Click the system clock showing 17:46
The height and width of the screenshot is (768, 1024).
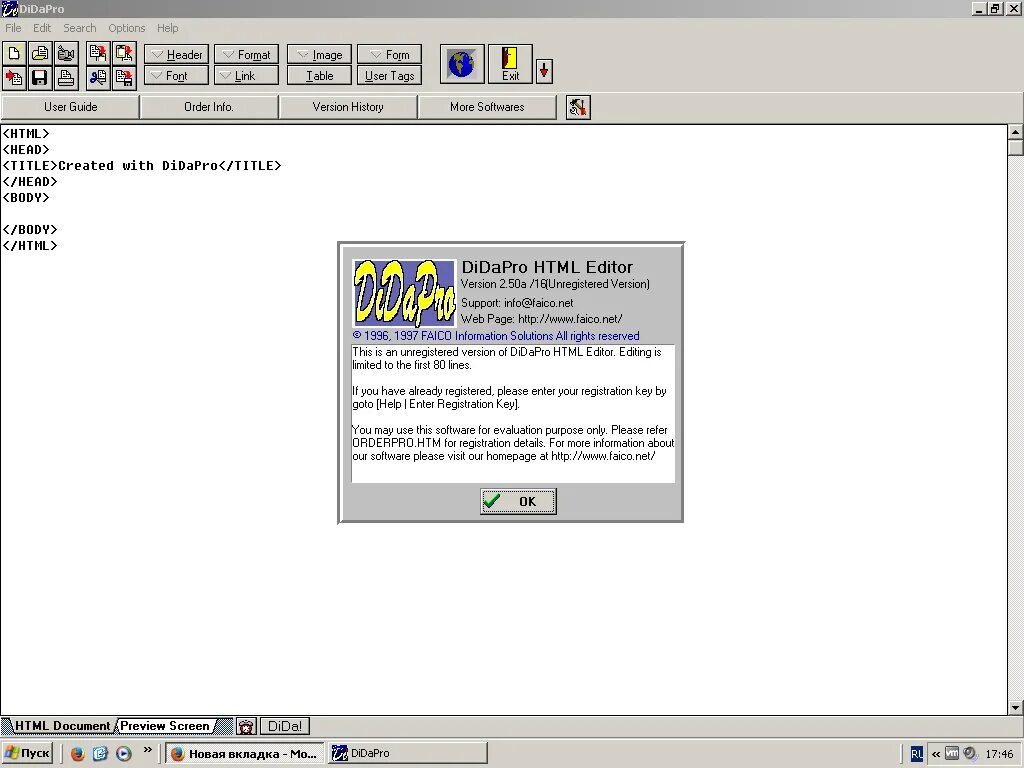[x=999, y=754]
